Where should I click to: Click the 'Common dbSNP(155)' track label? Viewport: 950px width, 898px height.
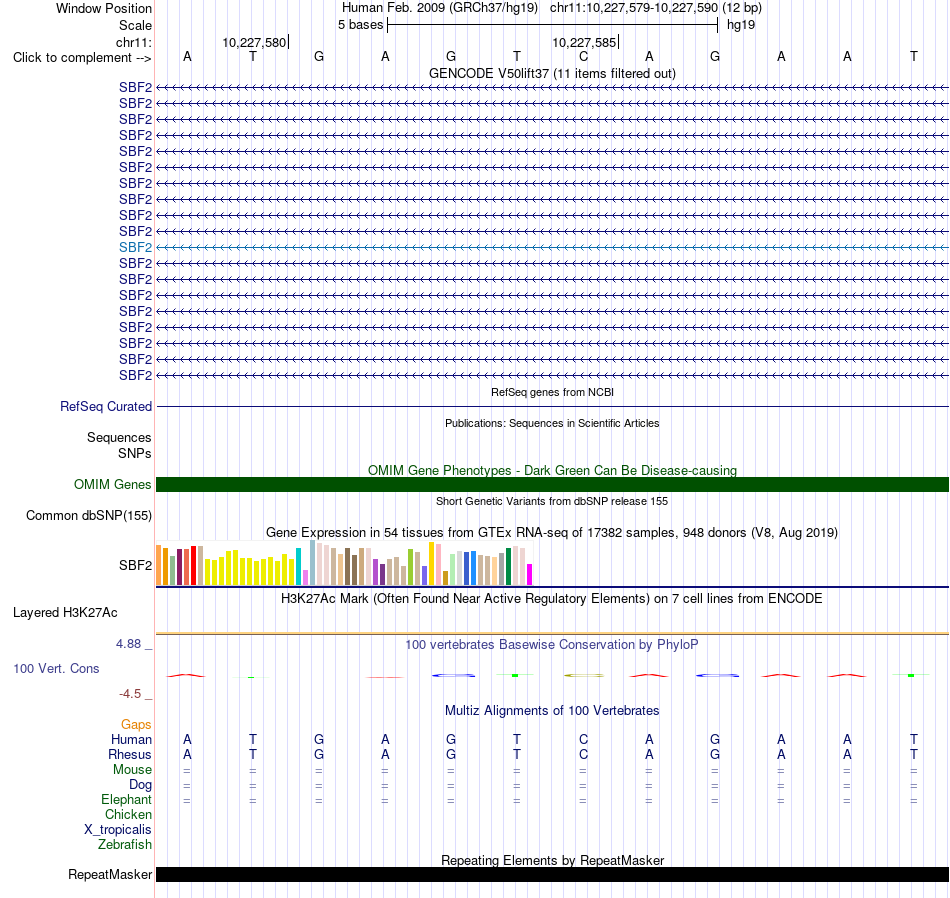tap(88, 516)
